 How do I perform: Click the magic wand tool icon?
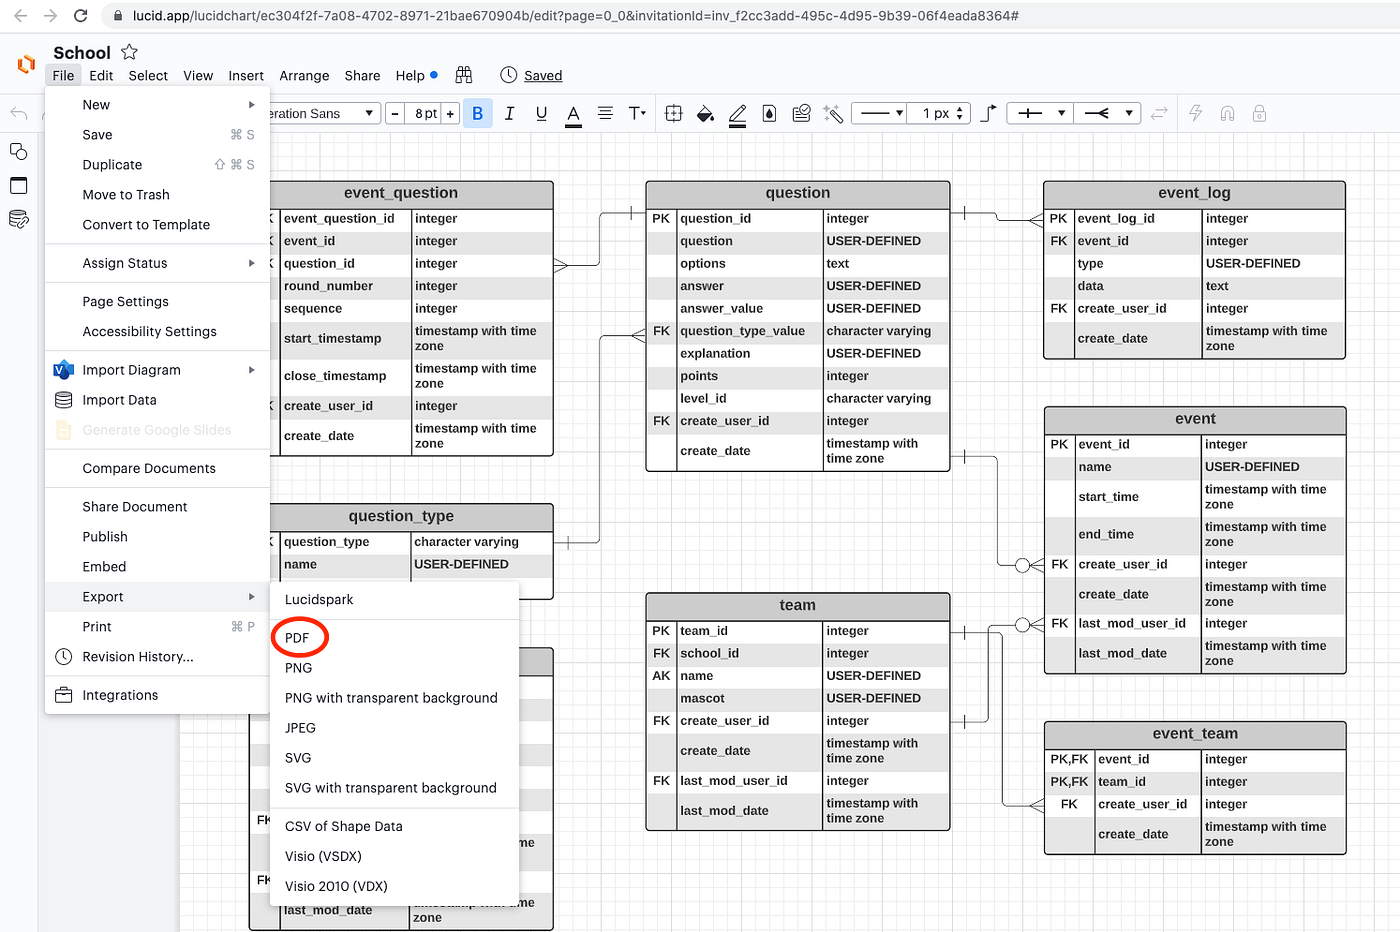(833, 113)
